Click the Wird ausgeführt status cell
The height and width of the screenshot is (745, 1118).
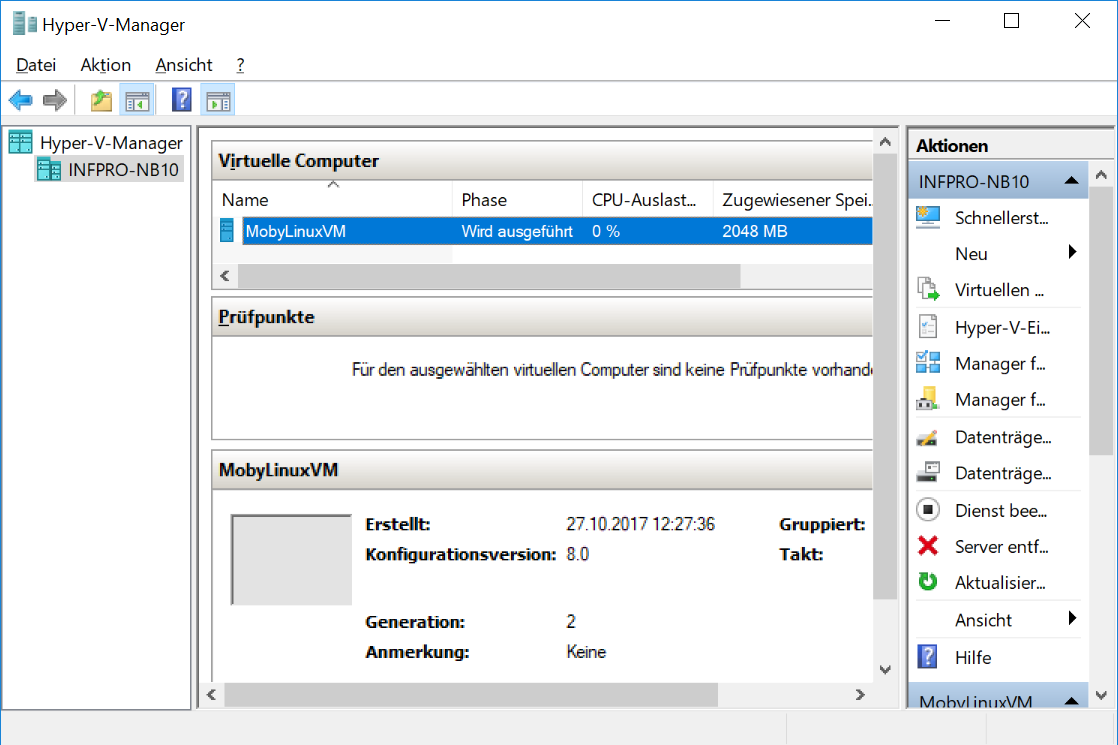click(x=517, y=231)
